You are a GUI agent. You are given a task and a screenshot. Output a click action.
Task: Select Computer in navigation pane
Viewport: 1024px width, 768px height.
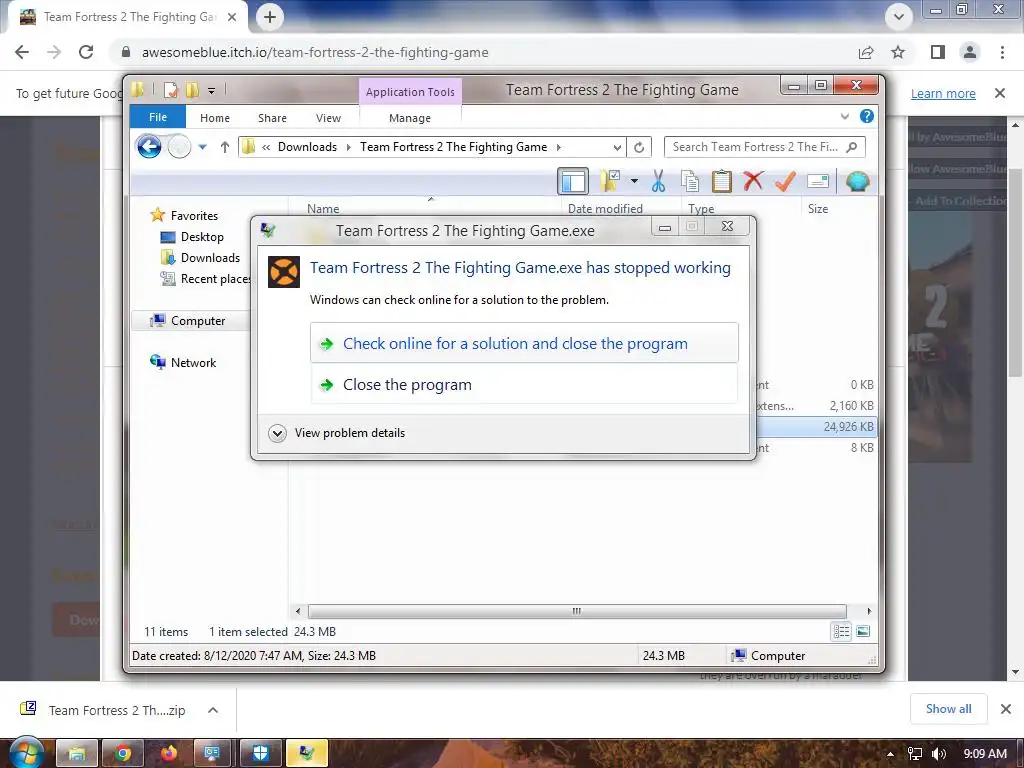tap(189, 321)
